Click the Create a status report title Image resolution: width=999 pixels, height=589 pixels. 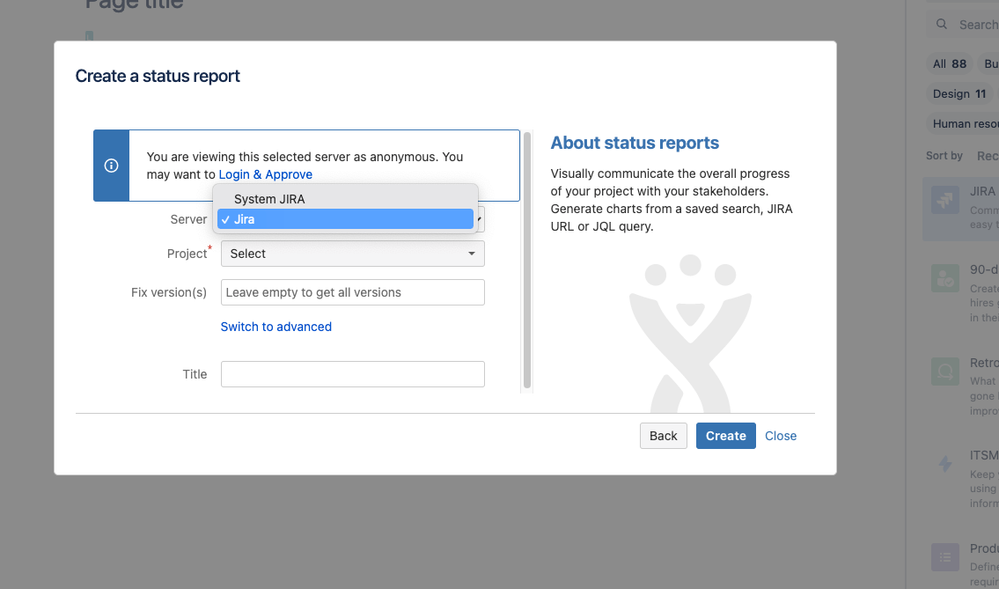click(x=157, y=76)
